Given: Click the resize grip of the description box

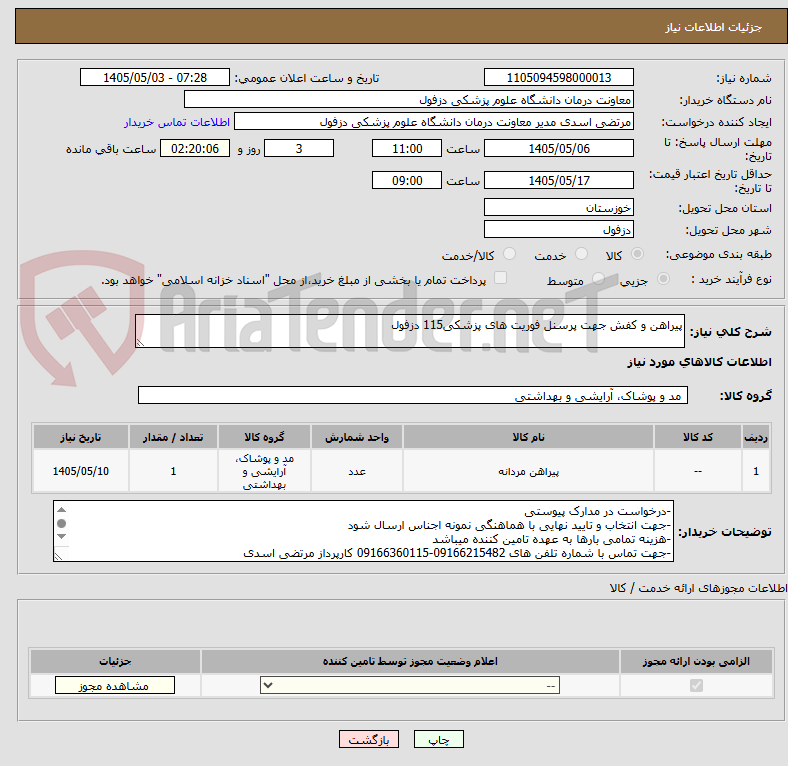Looking at the screenshot, I should [140, 343].
